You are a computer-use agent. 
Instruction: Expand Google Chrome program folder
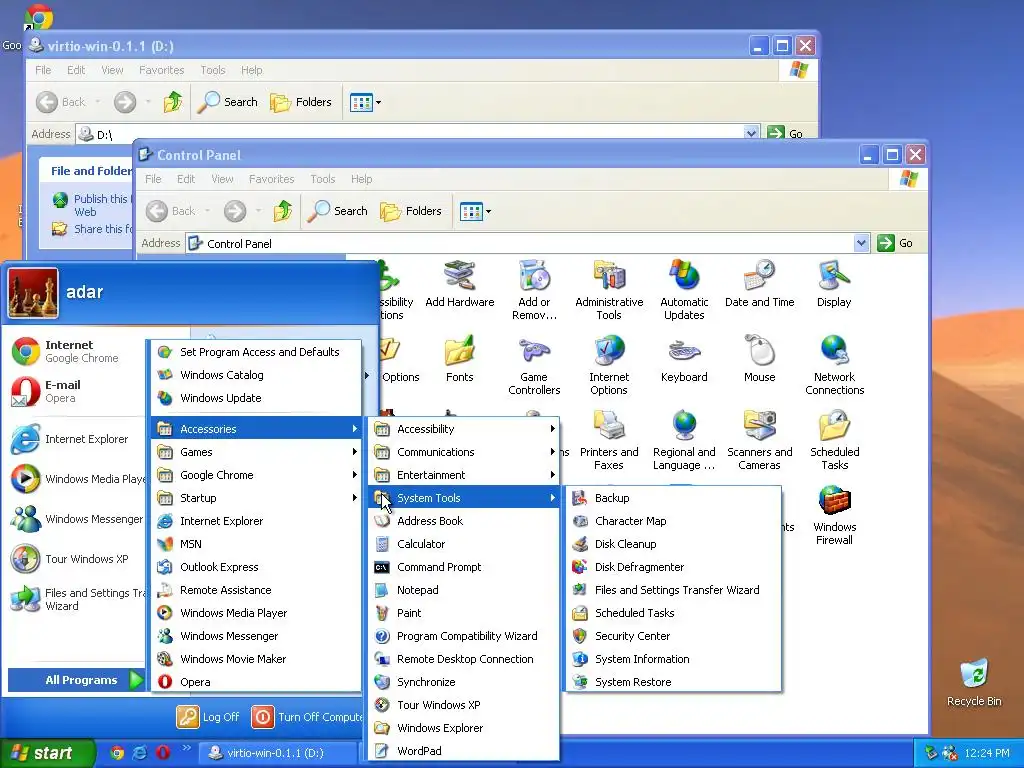[257, 475]
